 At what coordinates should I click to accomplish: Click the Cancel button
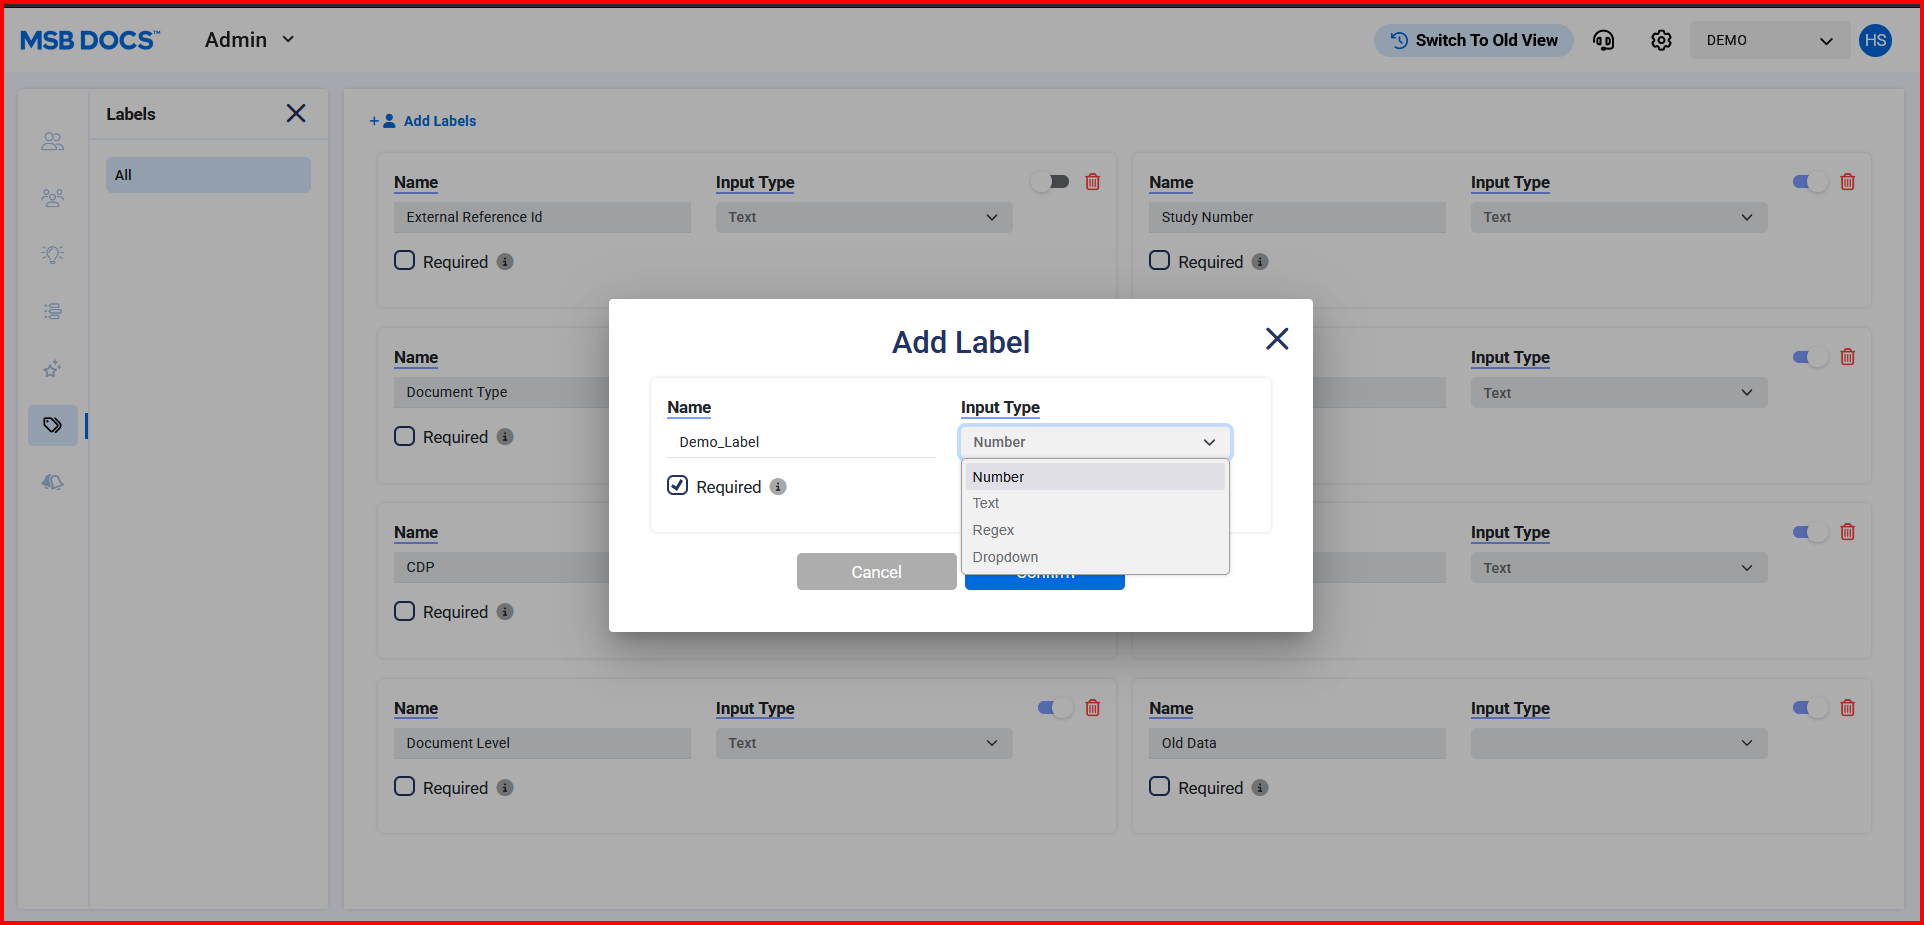point(876,572)
